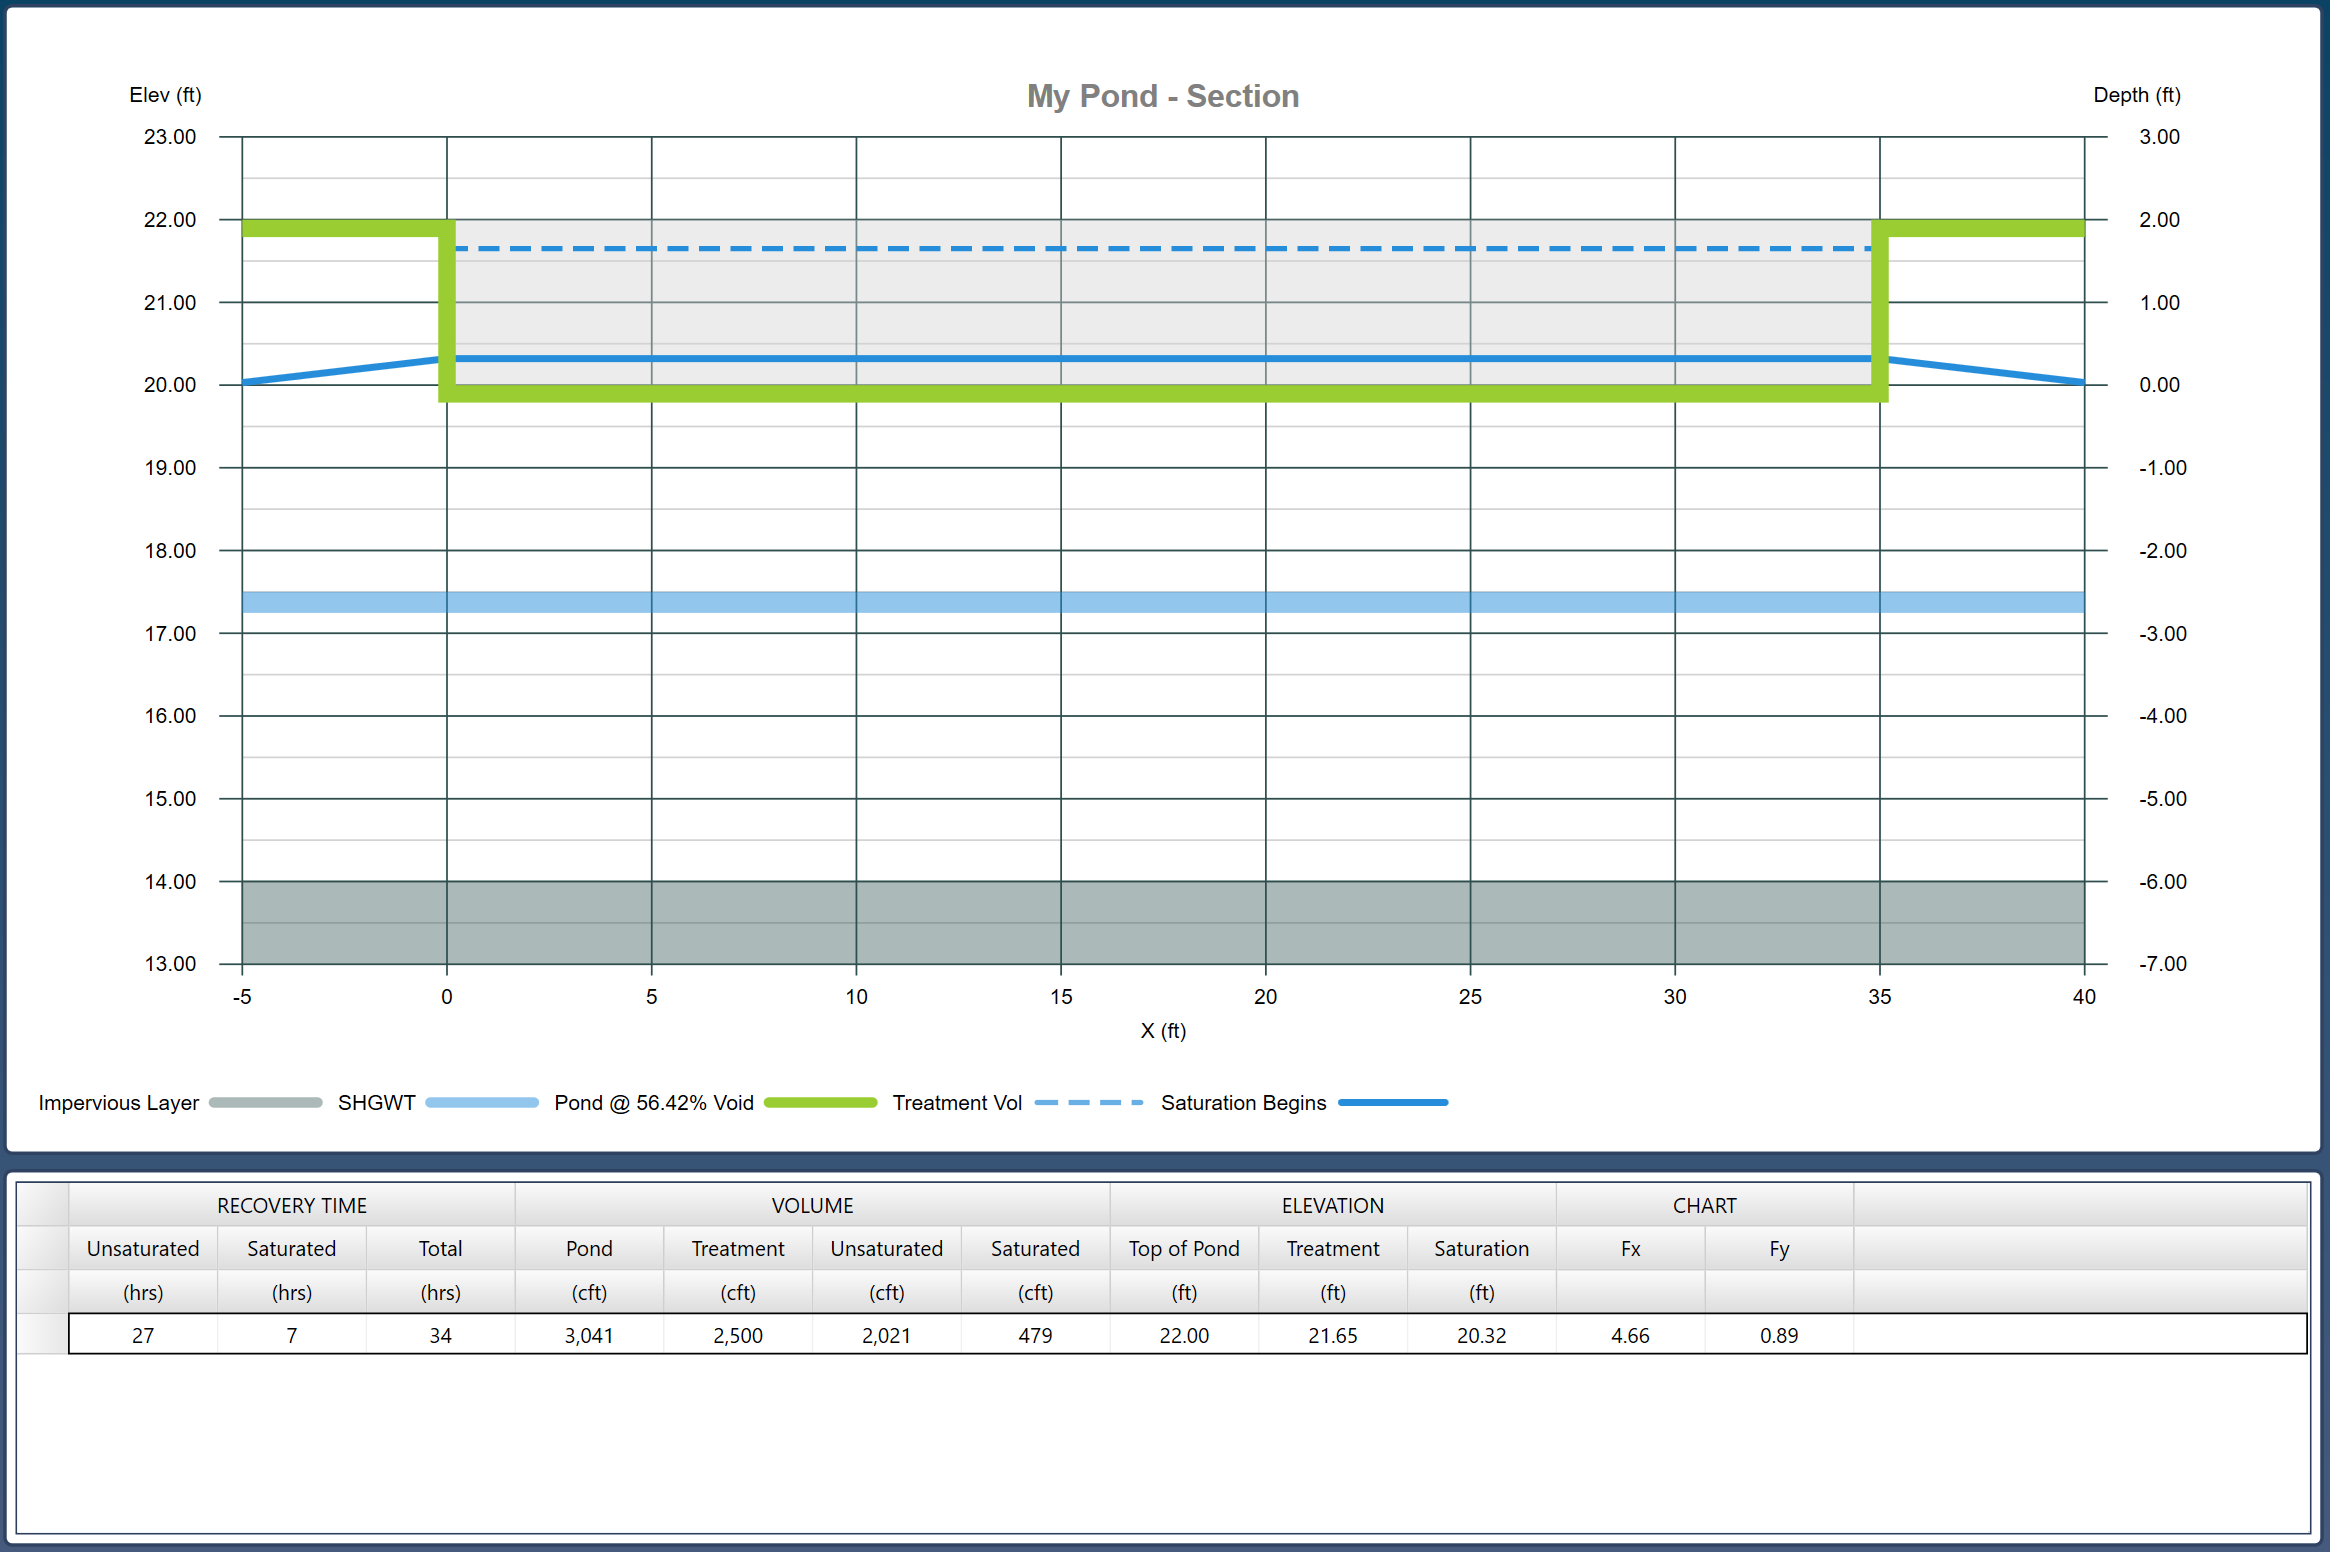
Task: Click the Saturated recovery time column header
Action: [292, 1248]
